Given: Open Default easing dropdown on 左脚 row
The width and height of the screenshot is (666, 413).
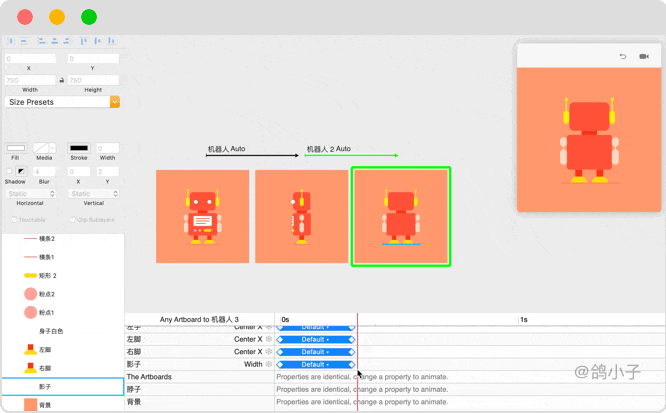Looking at the screenshot, I should pyautogui.click(x=315, y=339).
